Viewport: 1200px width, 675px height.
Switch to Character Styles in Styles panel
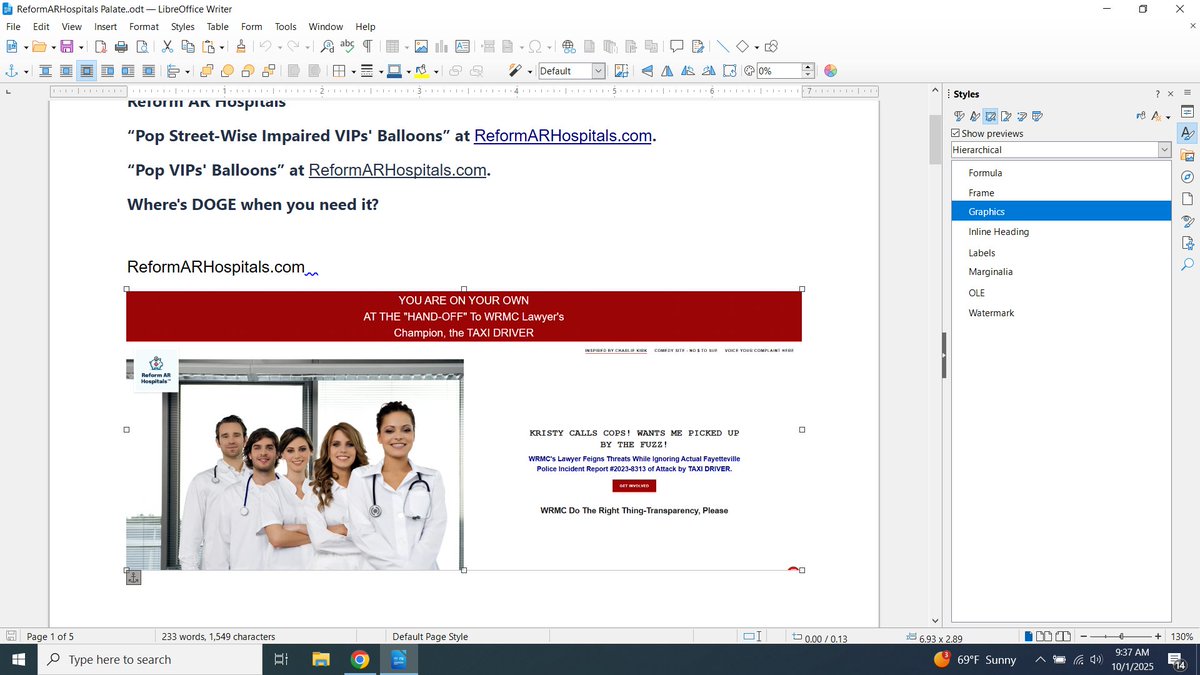[x=974, y=116]
